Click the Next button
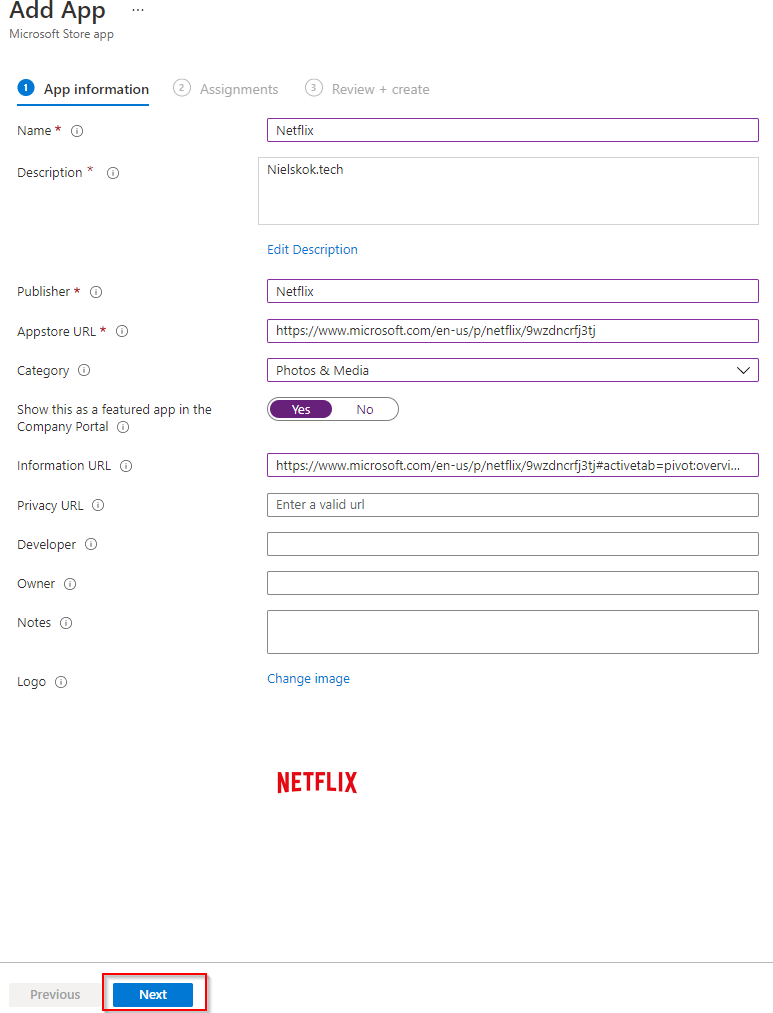The image size is (773, 1013). tap(153, 994)
